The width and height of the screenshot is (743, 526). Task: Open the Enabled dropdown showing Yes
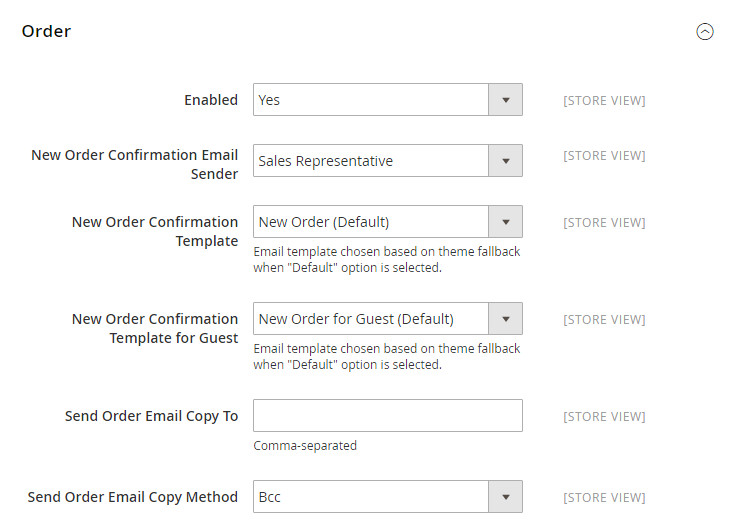pos(387,100)
